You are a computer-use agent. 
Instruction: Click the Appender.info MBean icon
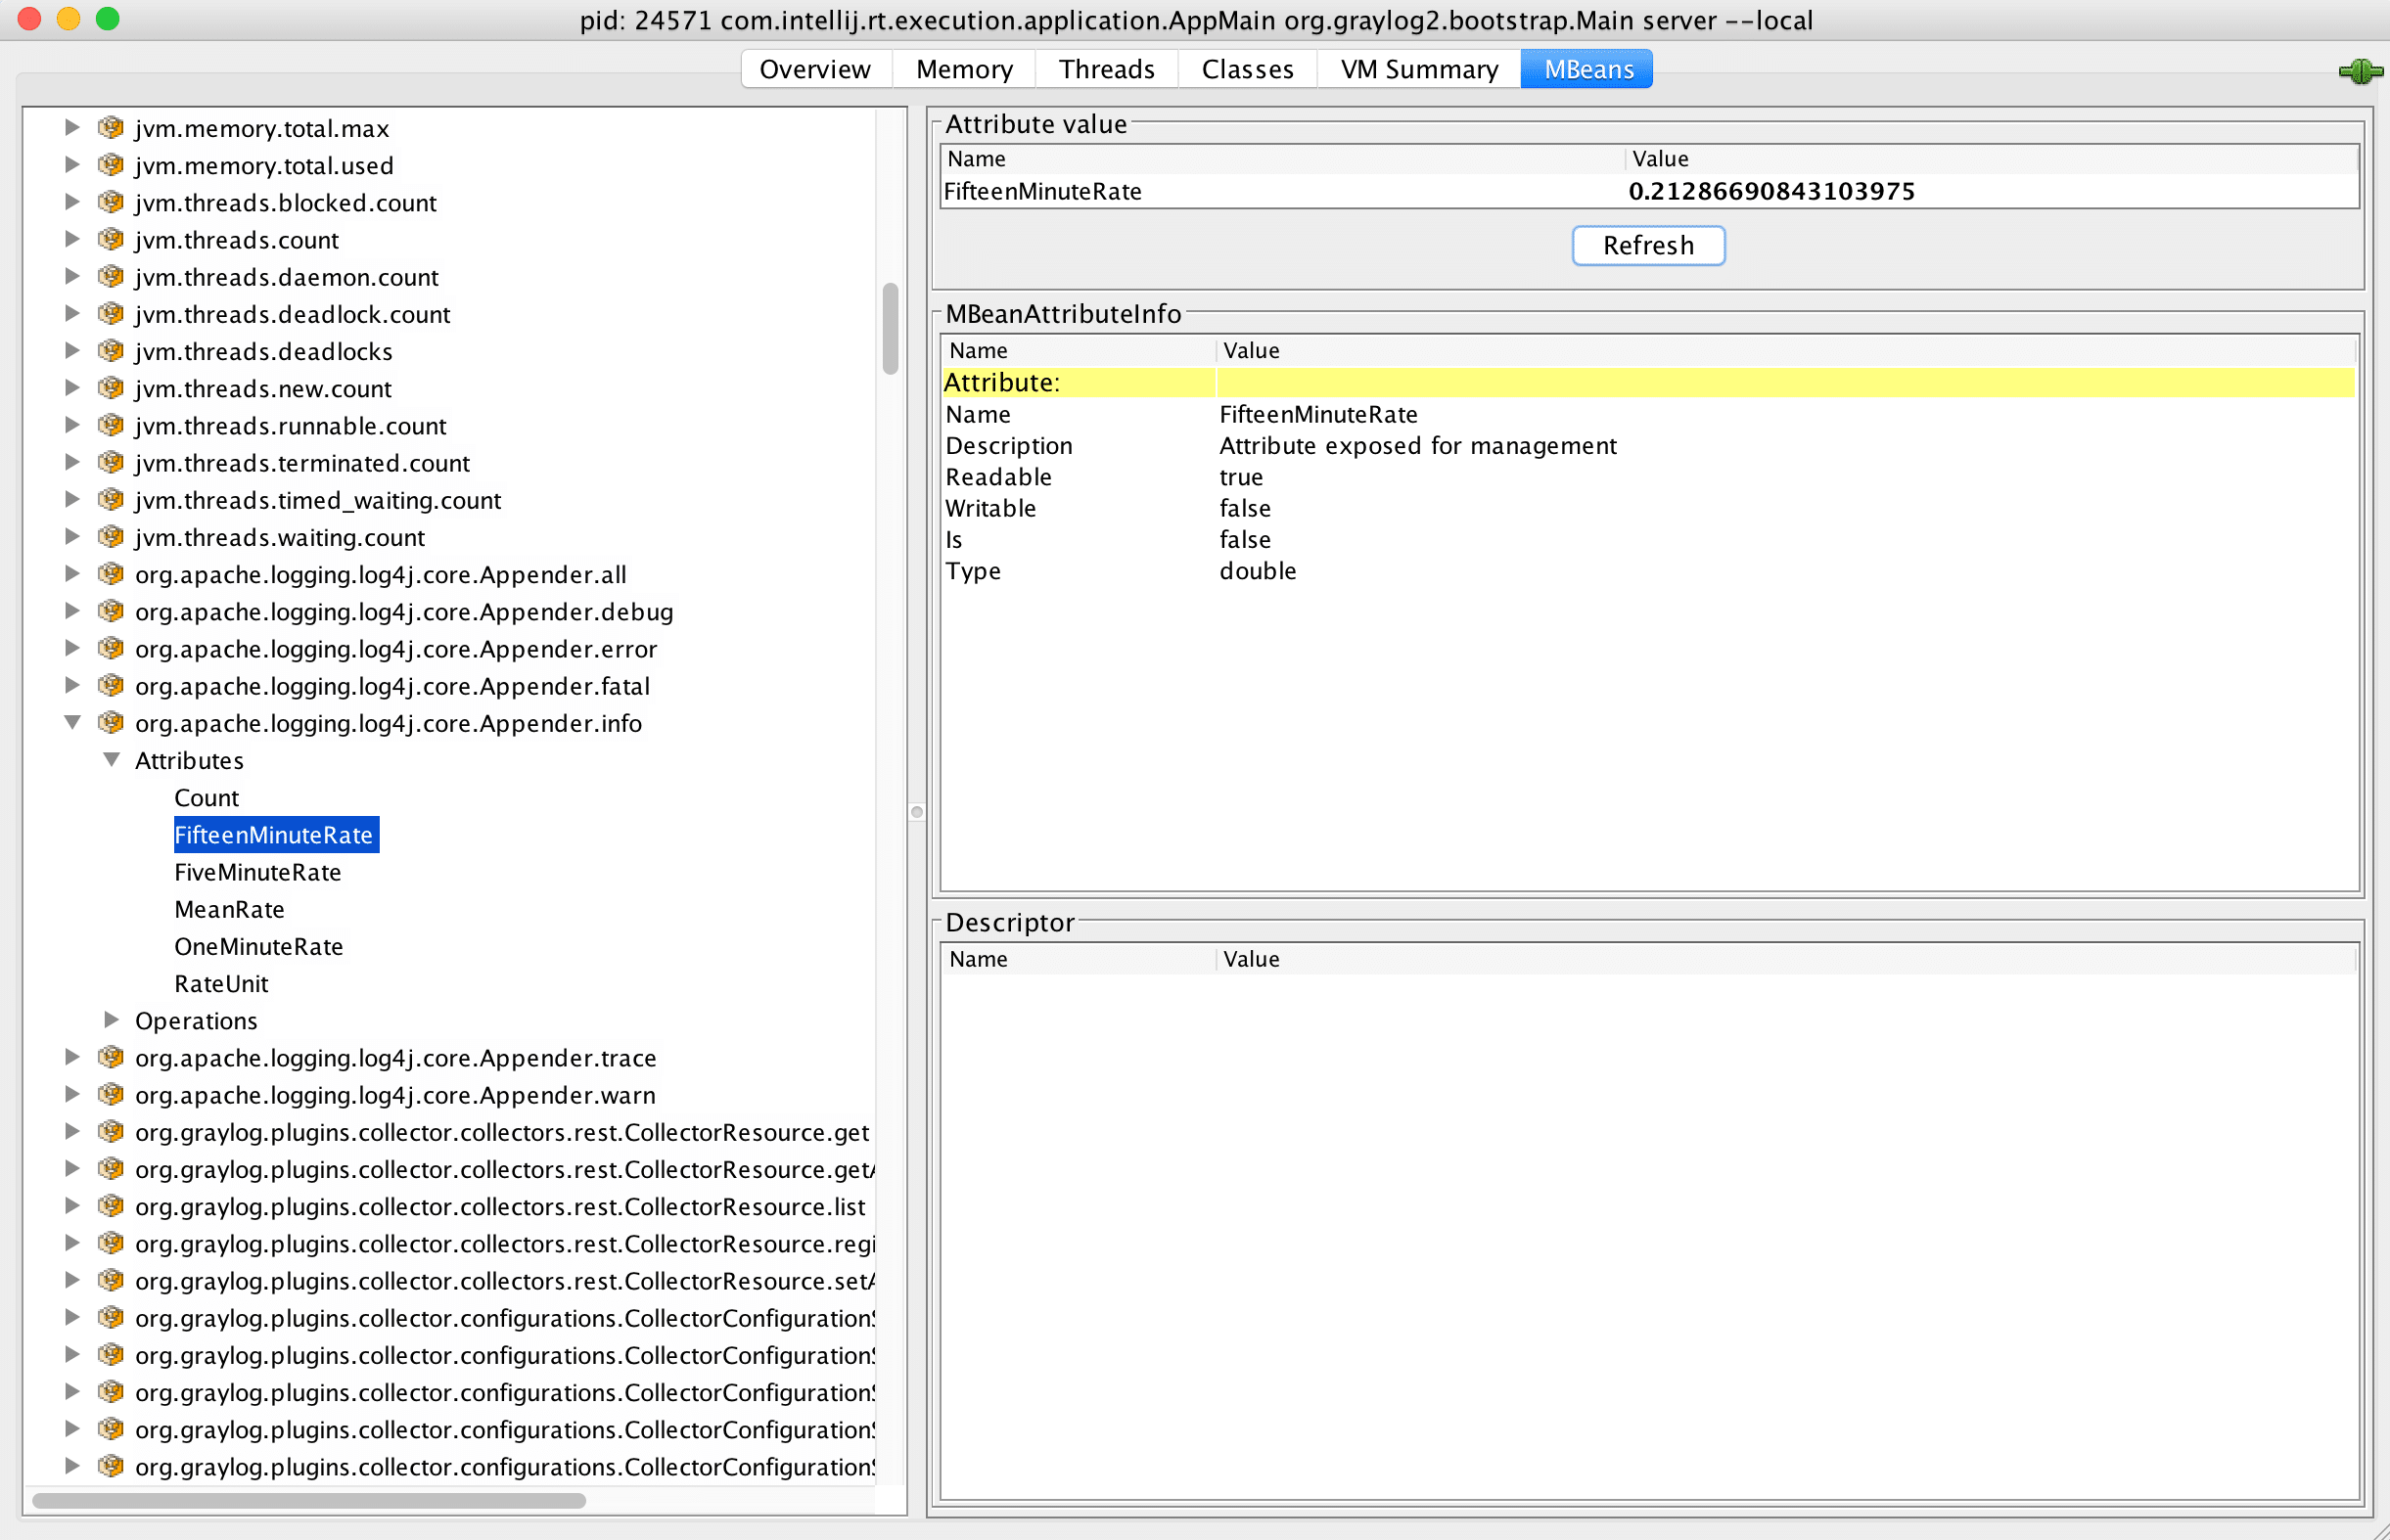[111, 723]
